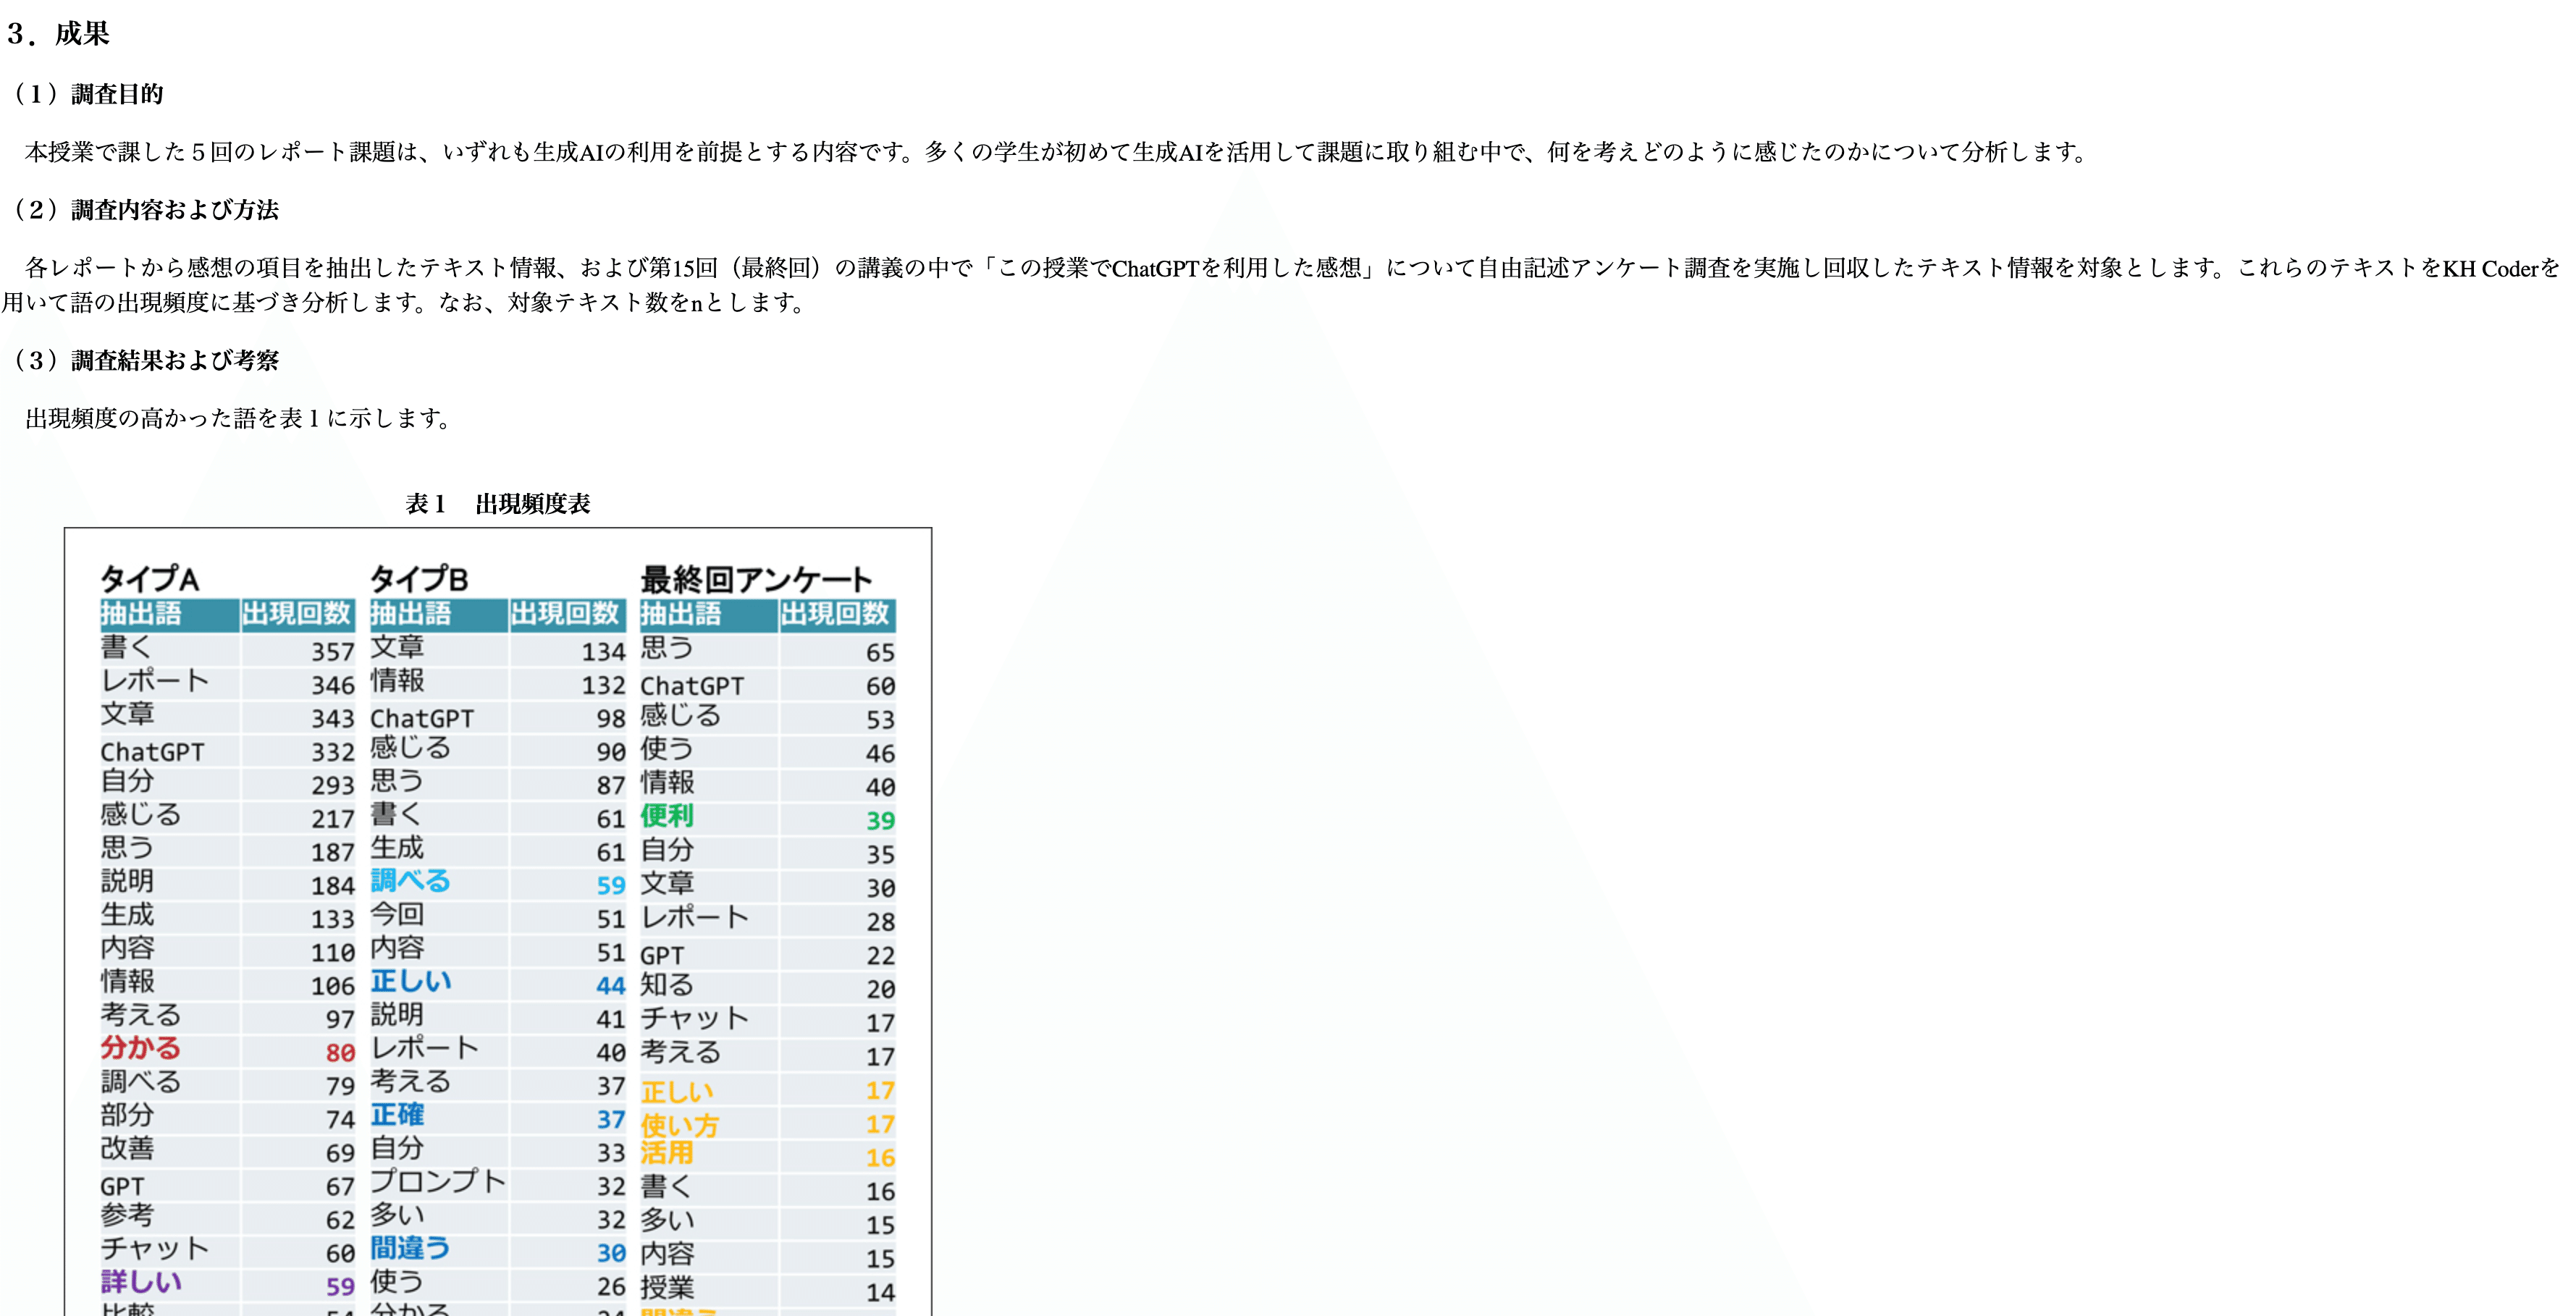Click the frequency table image thumbnail
The image size is (2576, 1316).
pos(498,920)
